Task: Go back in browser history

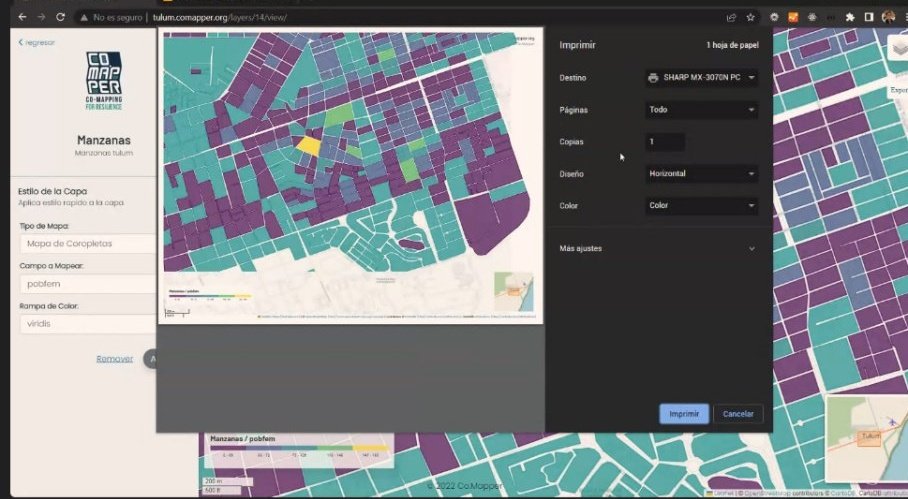Action: pos(22,17)
